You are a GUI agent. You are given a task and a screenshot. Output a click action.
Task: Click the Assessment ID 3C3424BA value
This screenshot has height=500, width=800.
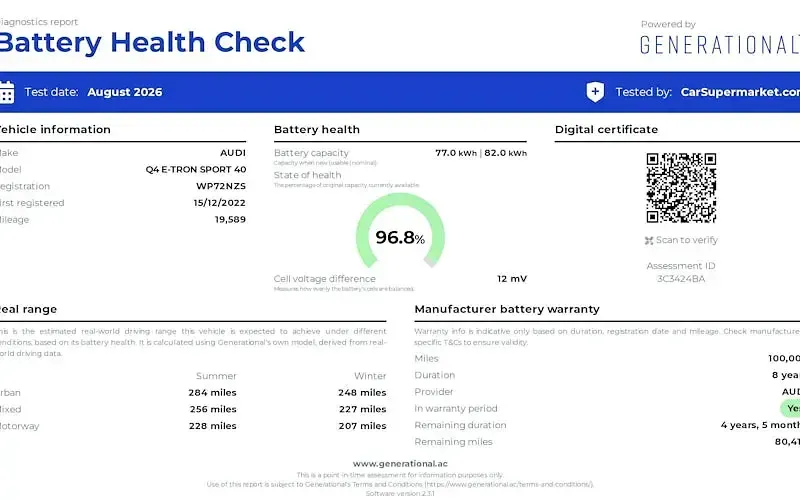[x=681, y=279]
